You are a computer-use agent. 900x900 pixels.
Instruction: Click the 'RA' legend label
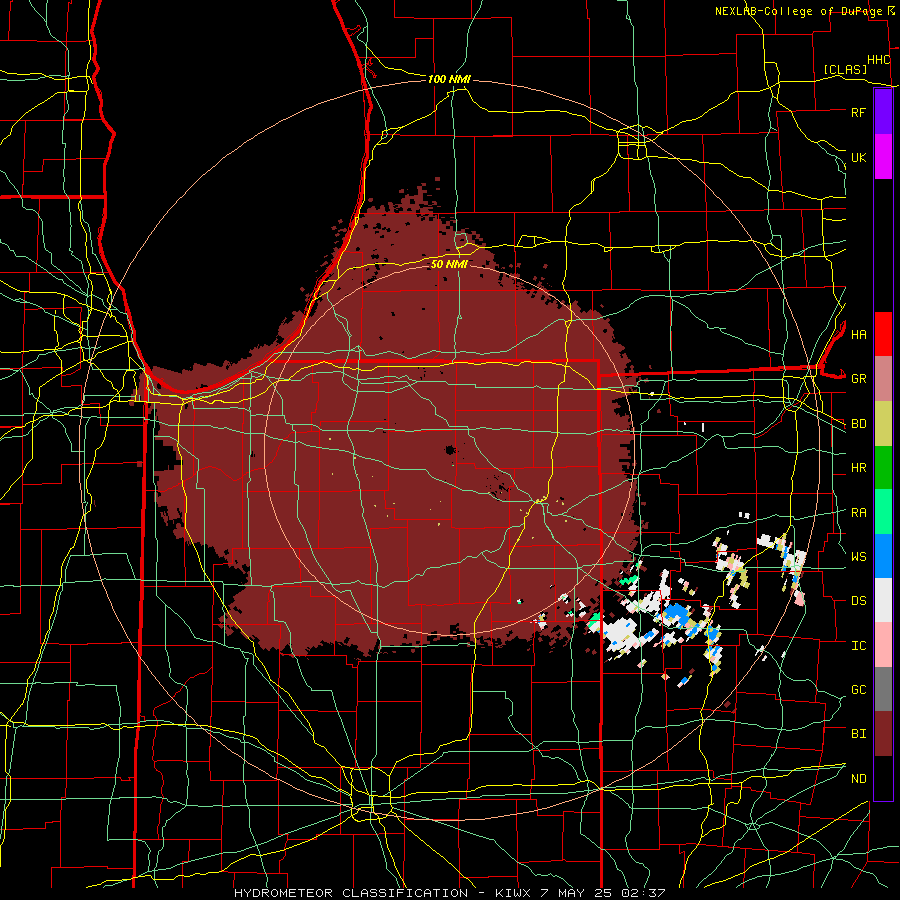[858, 513]
